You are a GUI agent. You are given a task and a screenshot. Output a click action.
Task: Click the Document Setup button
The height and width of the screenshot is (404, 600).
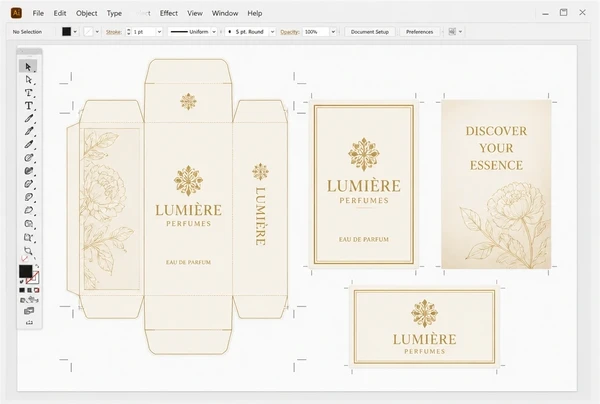point(370,32)
